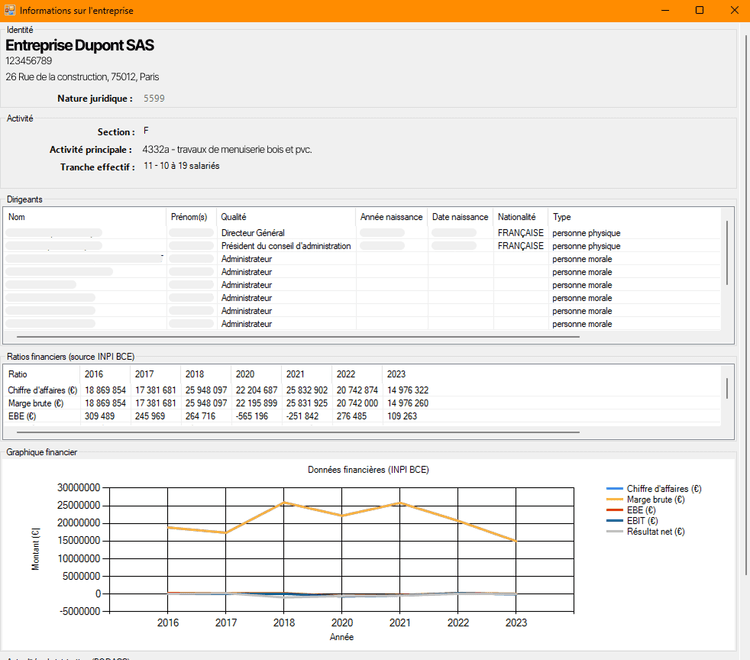Image resolution: width=750 pixels, height=660 pixels.
Task: Close the Informations sur l'entreprise window
Action: tap(735, 10)
